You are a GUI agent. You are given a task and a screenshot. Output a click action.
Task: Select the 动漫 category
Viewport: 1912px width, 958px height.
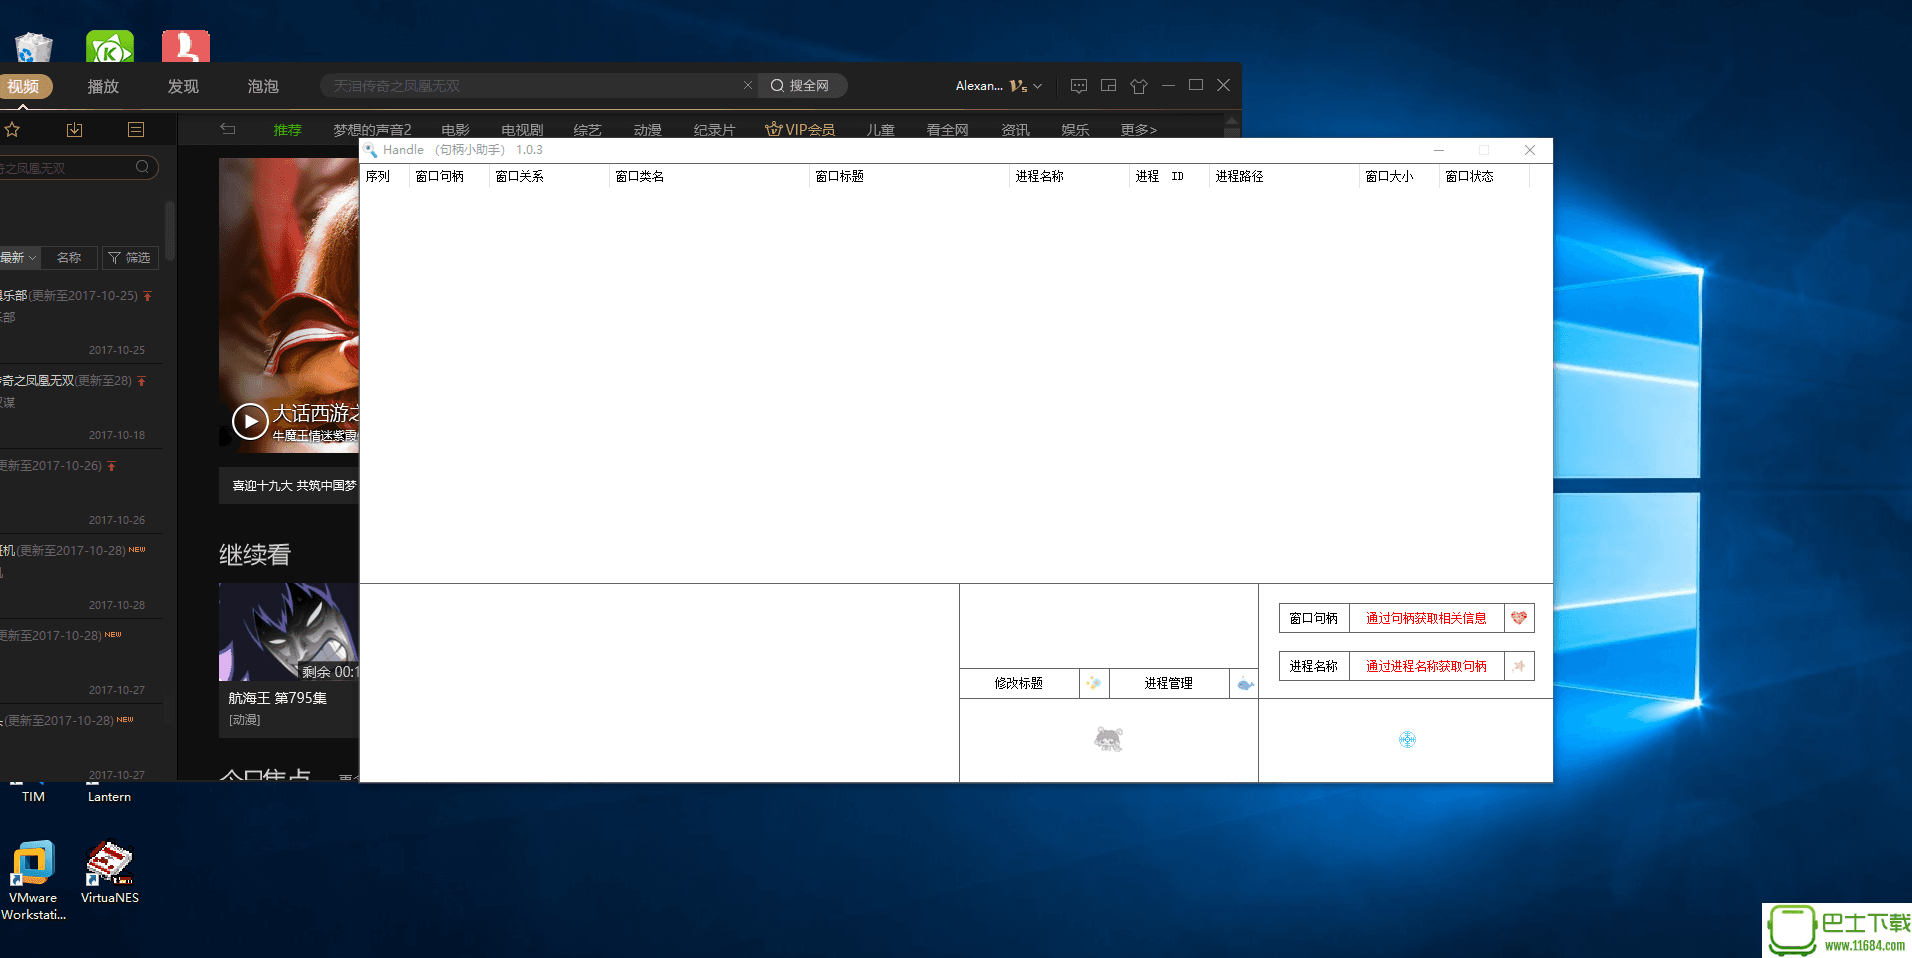click(x=647, y=130)
